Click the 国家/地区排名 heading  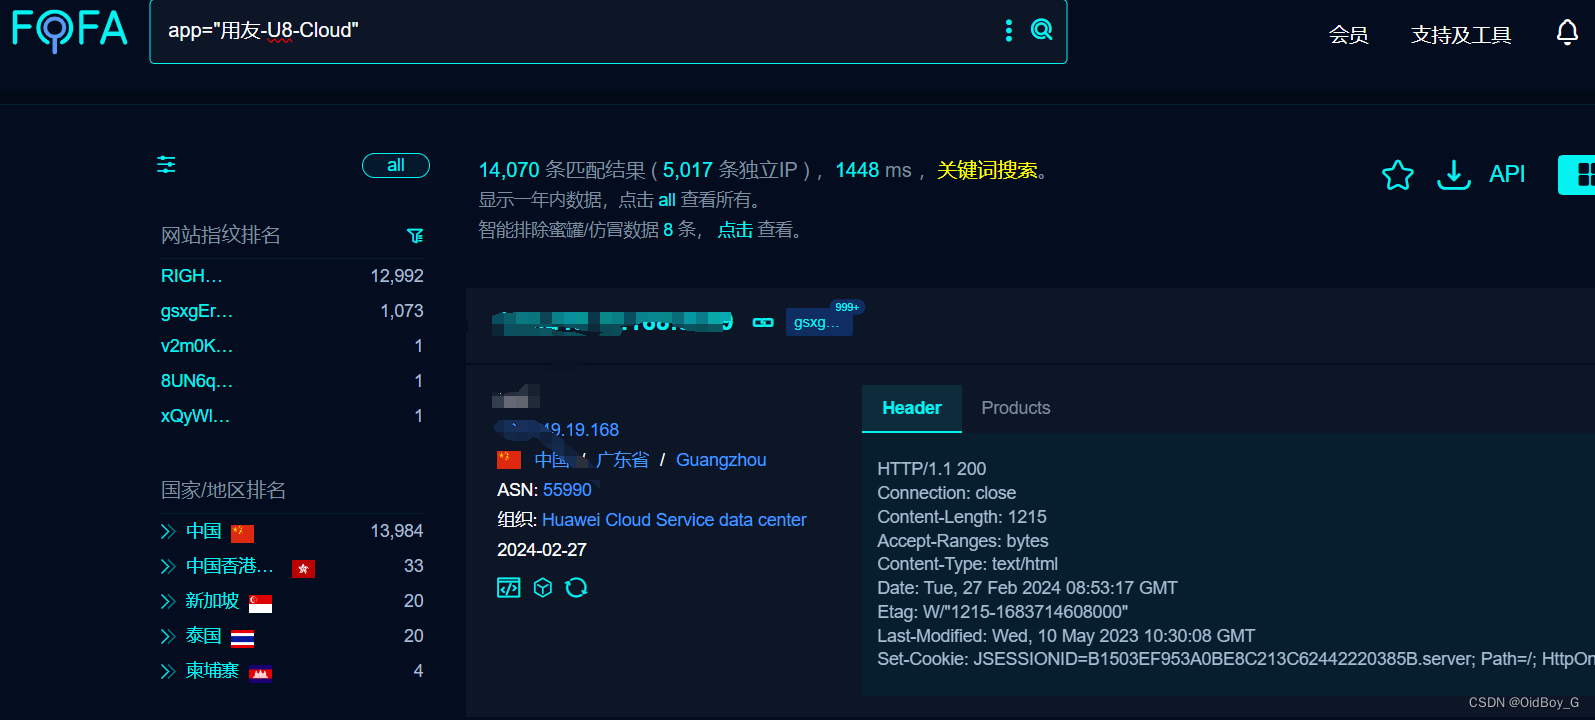click(224, 490)
